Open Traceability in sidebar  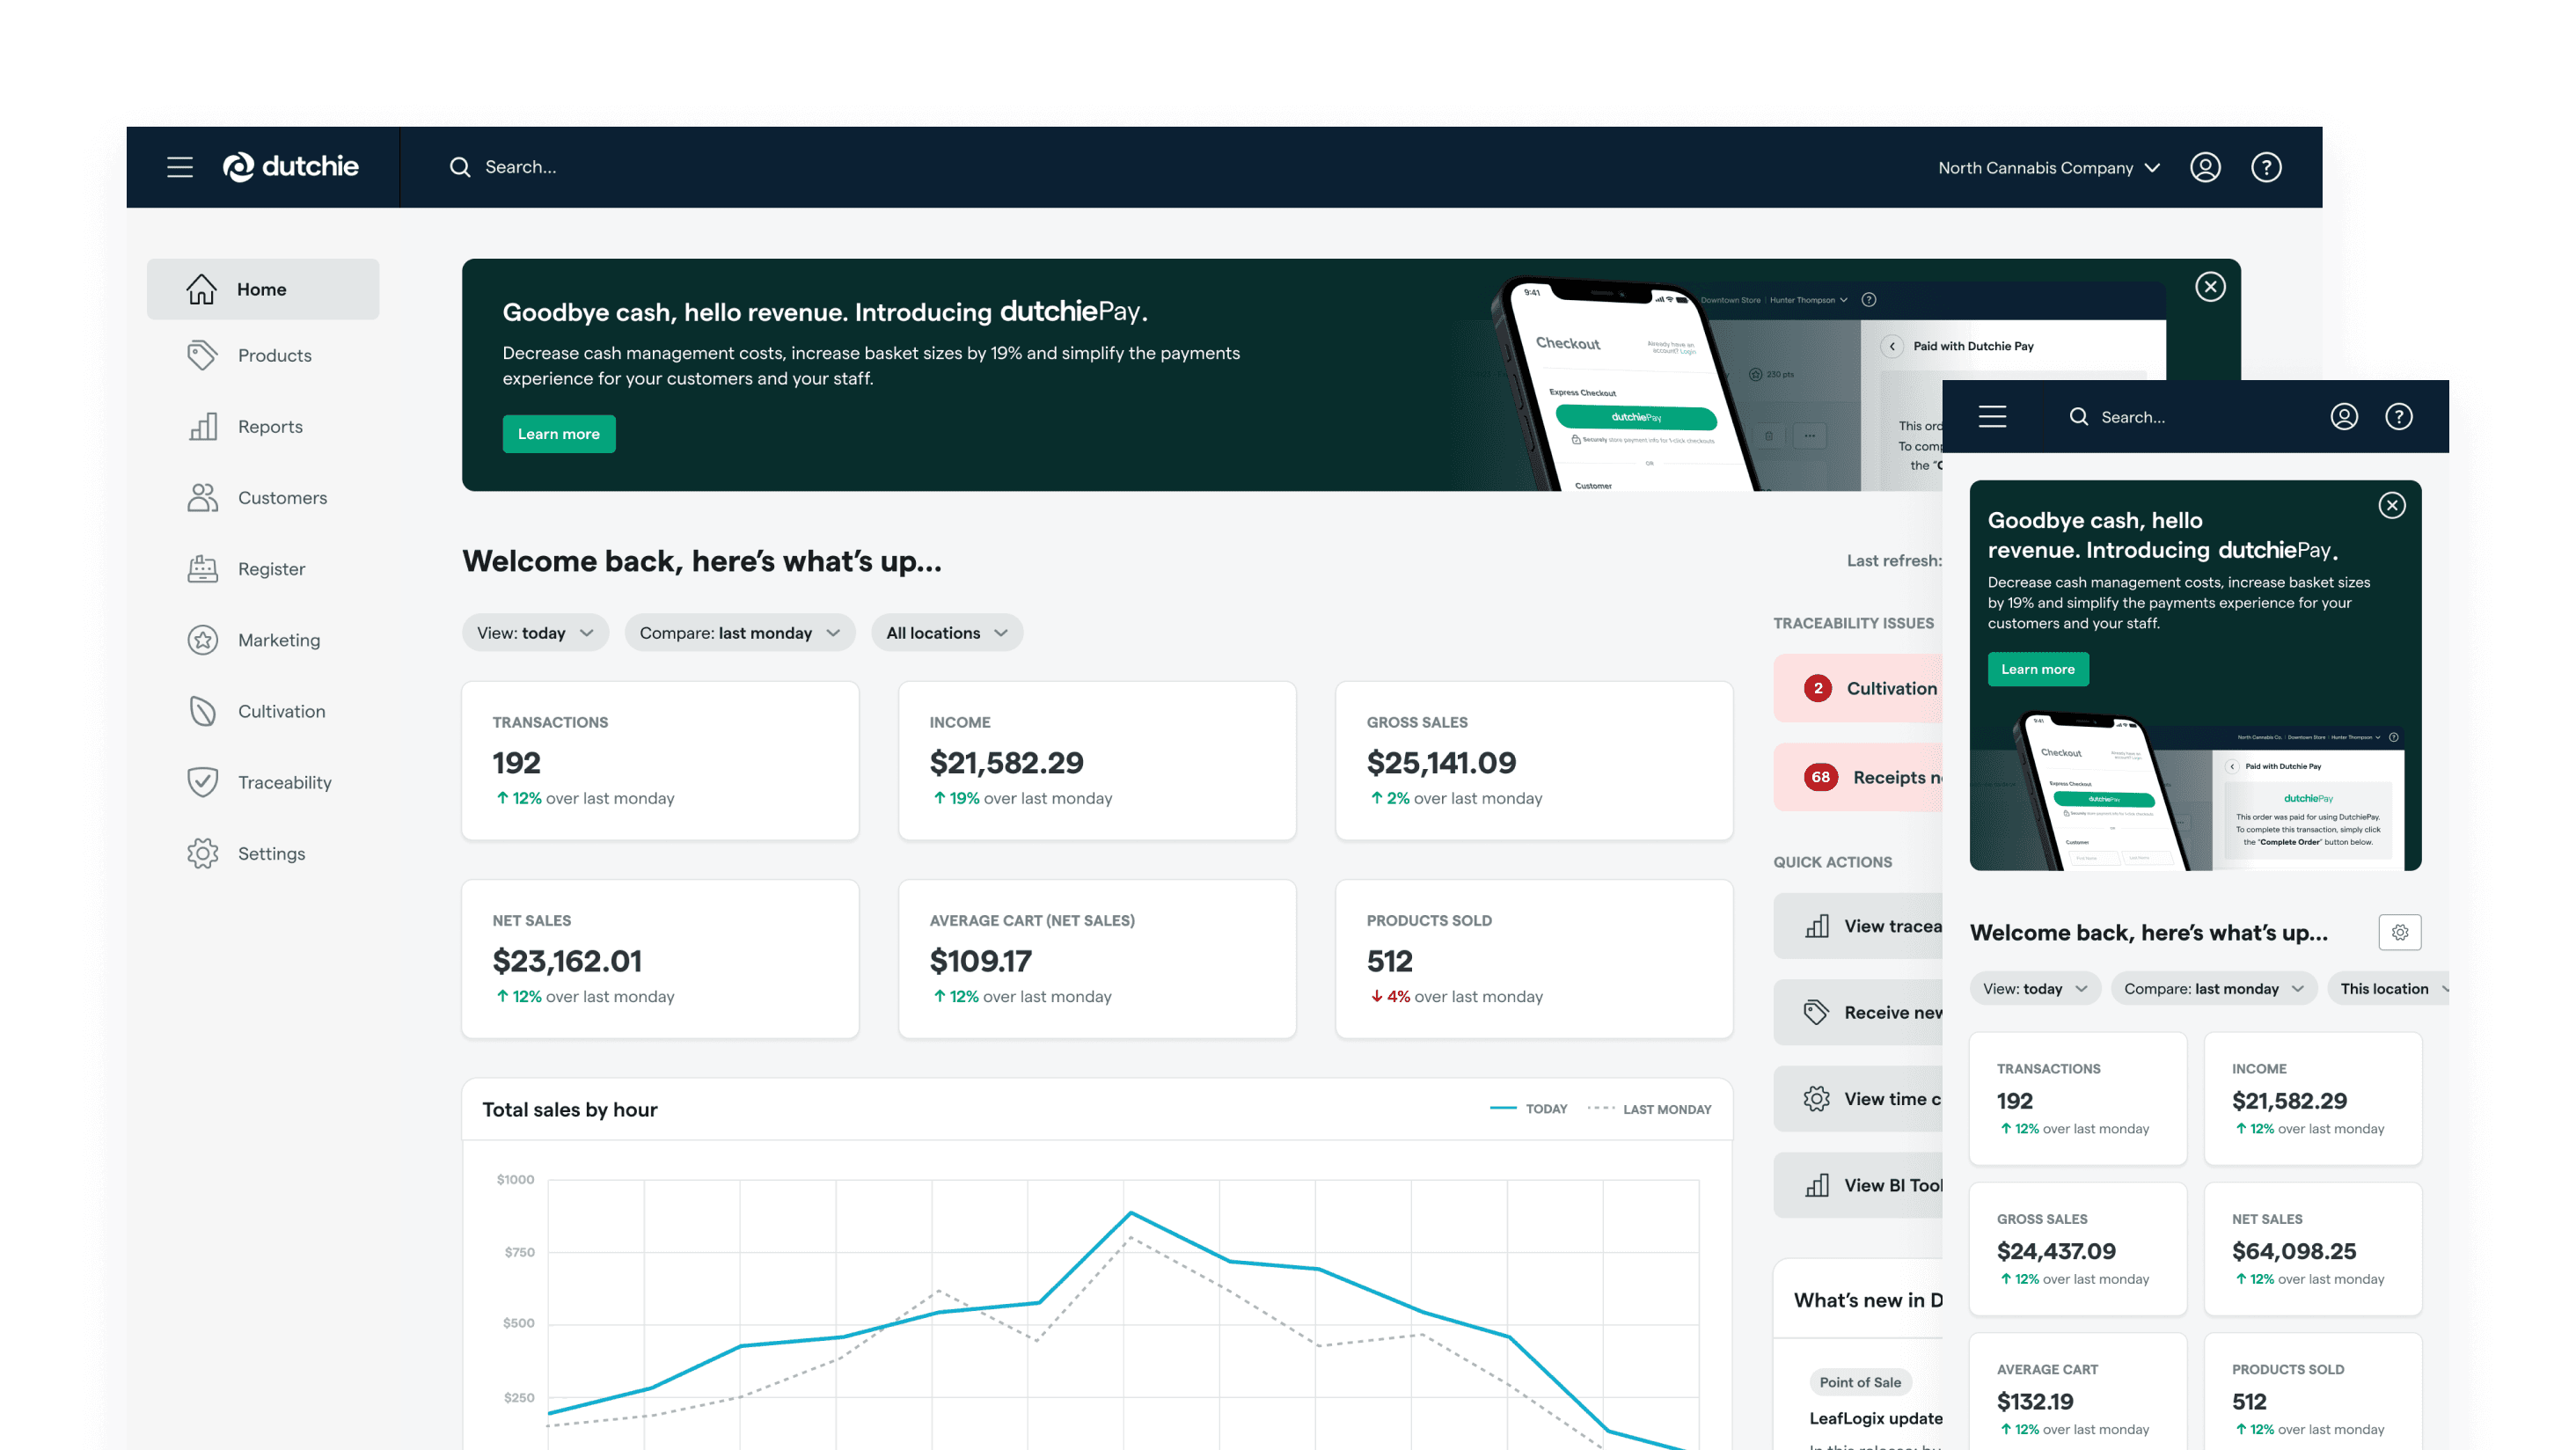pyautogui.click(x=284, y=783)
